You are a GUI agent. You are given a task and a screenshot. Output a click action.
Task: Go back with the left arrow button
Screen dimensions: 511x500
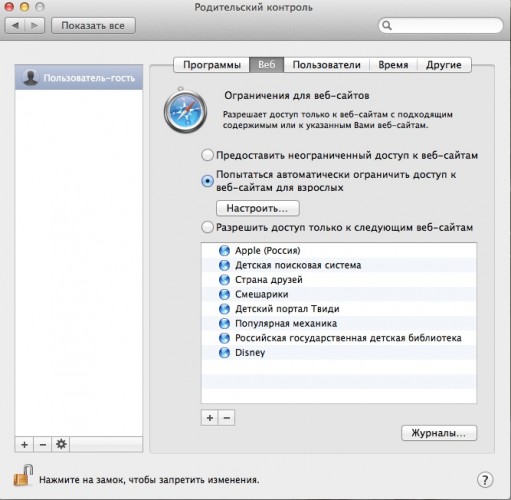15,26
